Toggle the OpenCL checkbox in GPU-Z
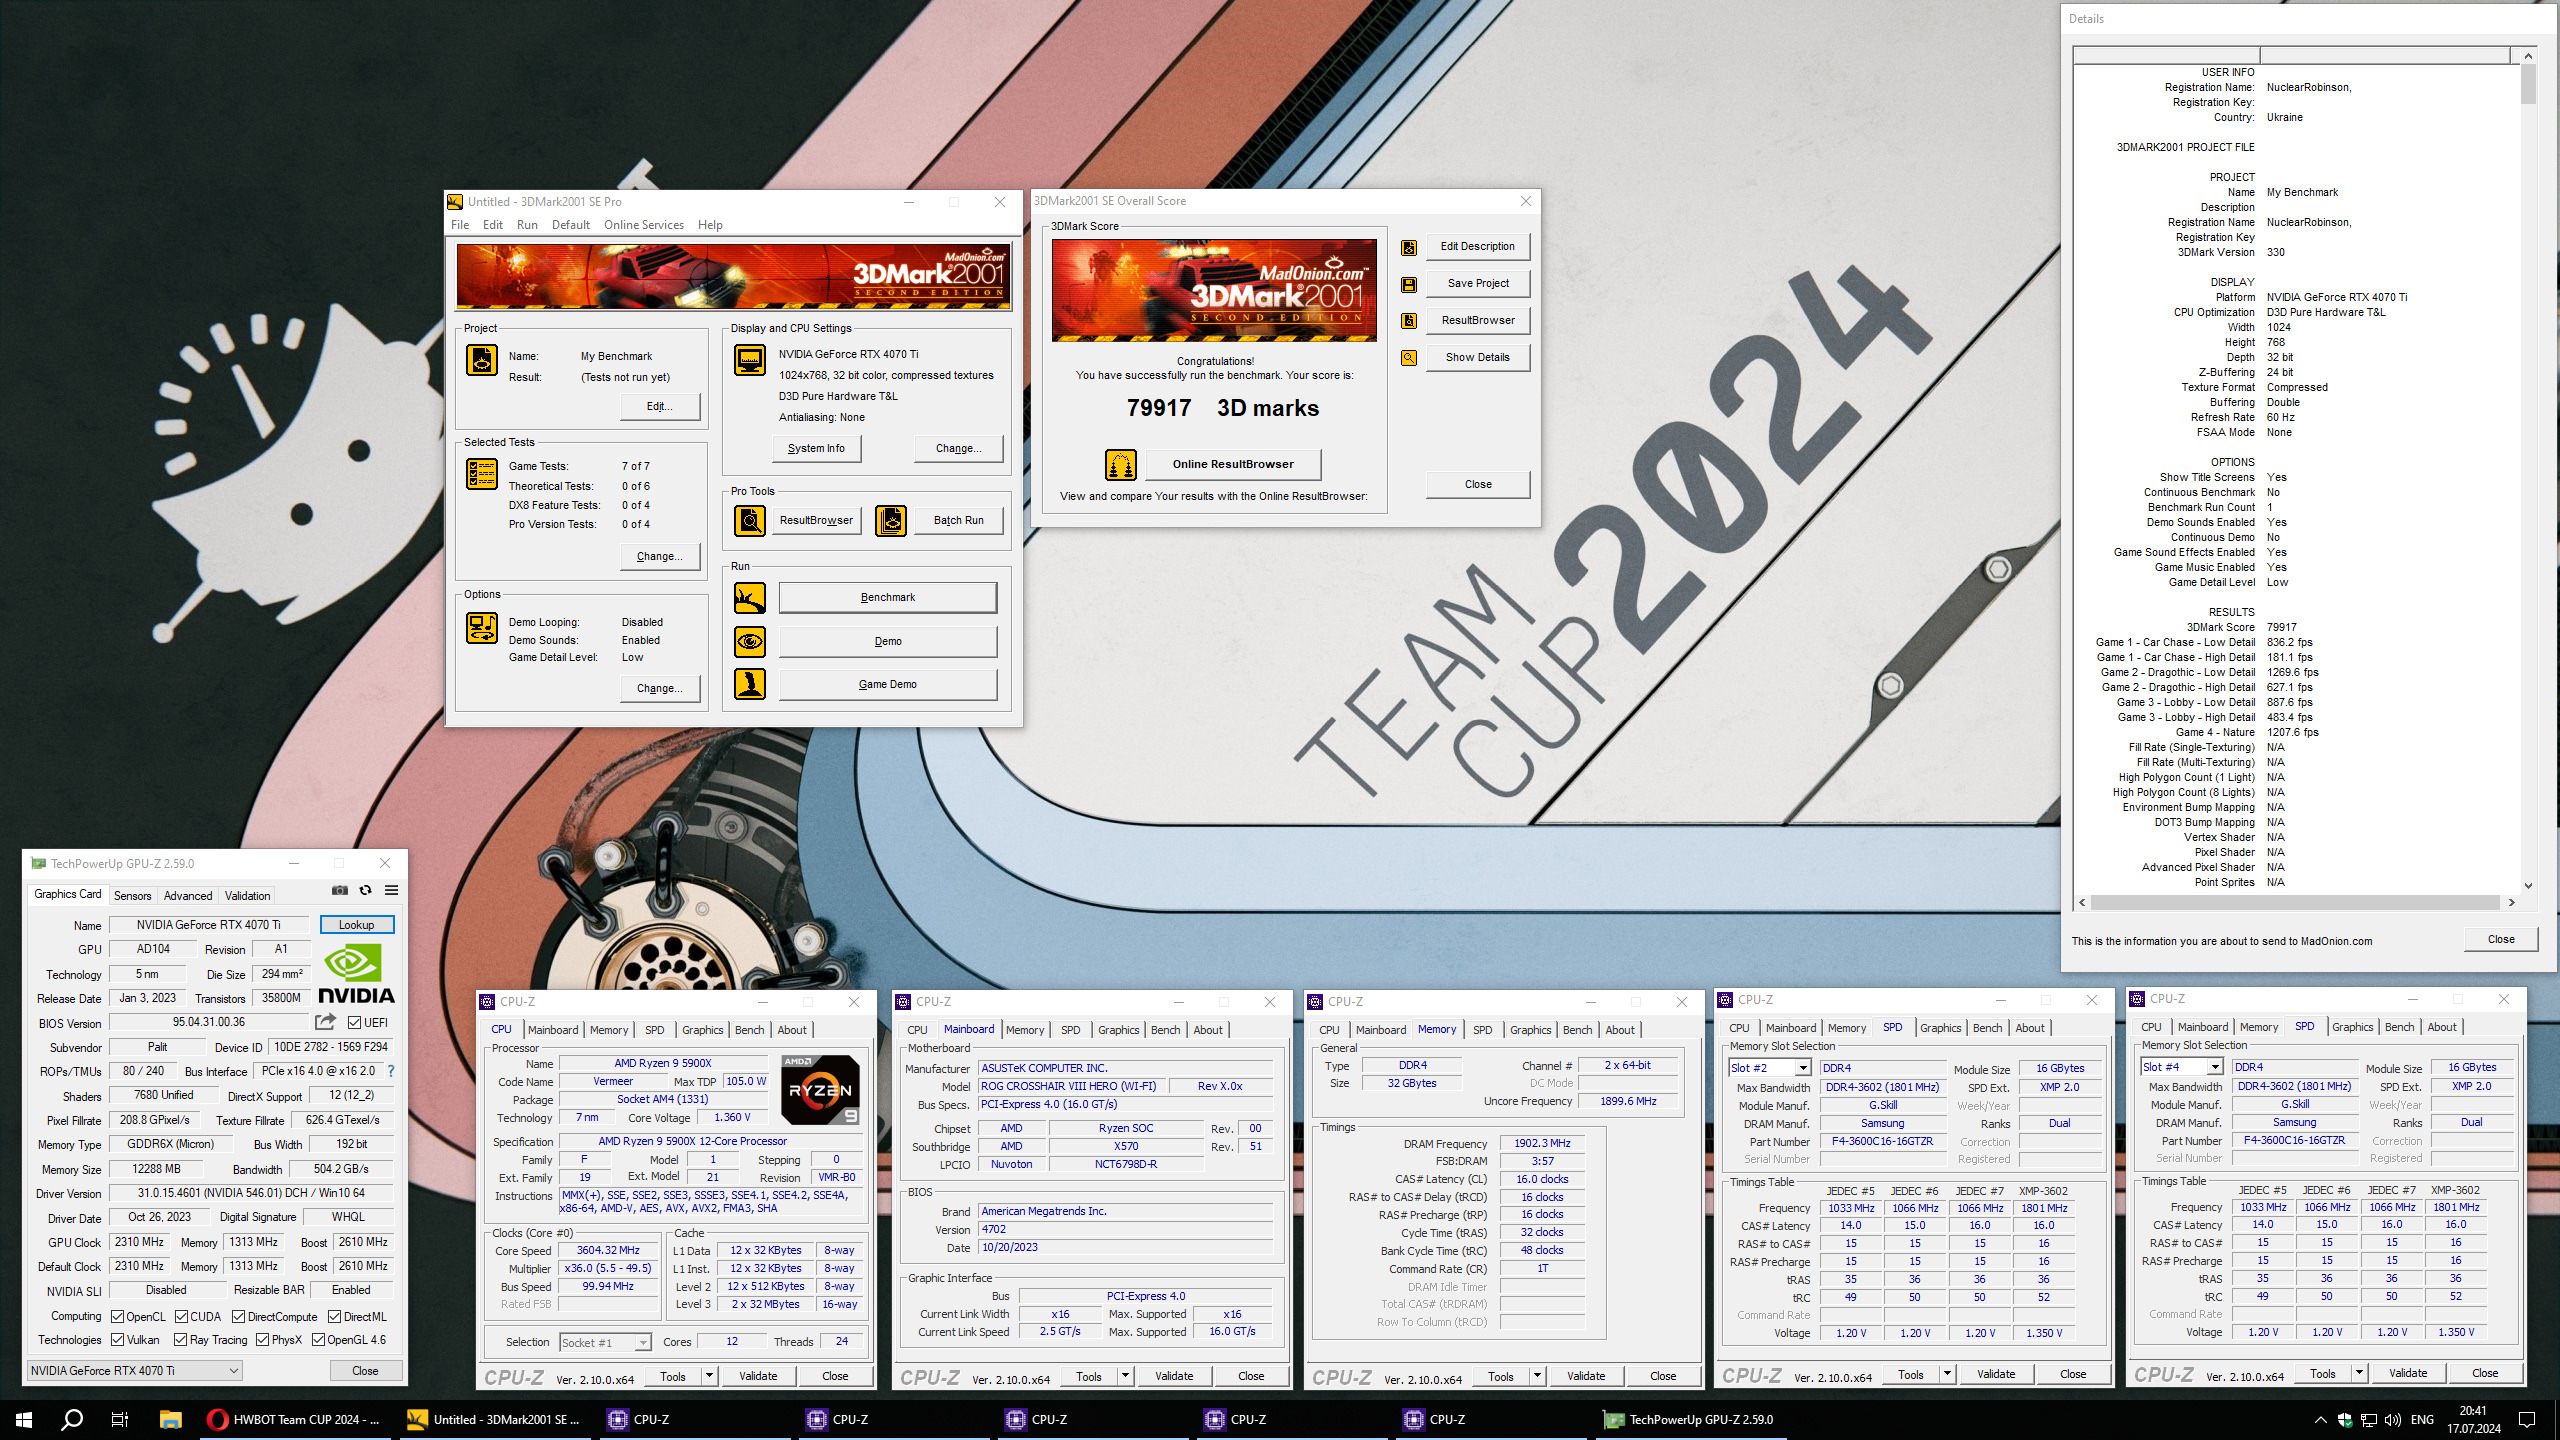2560x1440 pixels. [118, 1316]
